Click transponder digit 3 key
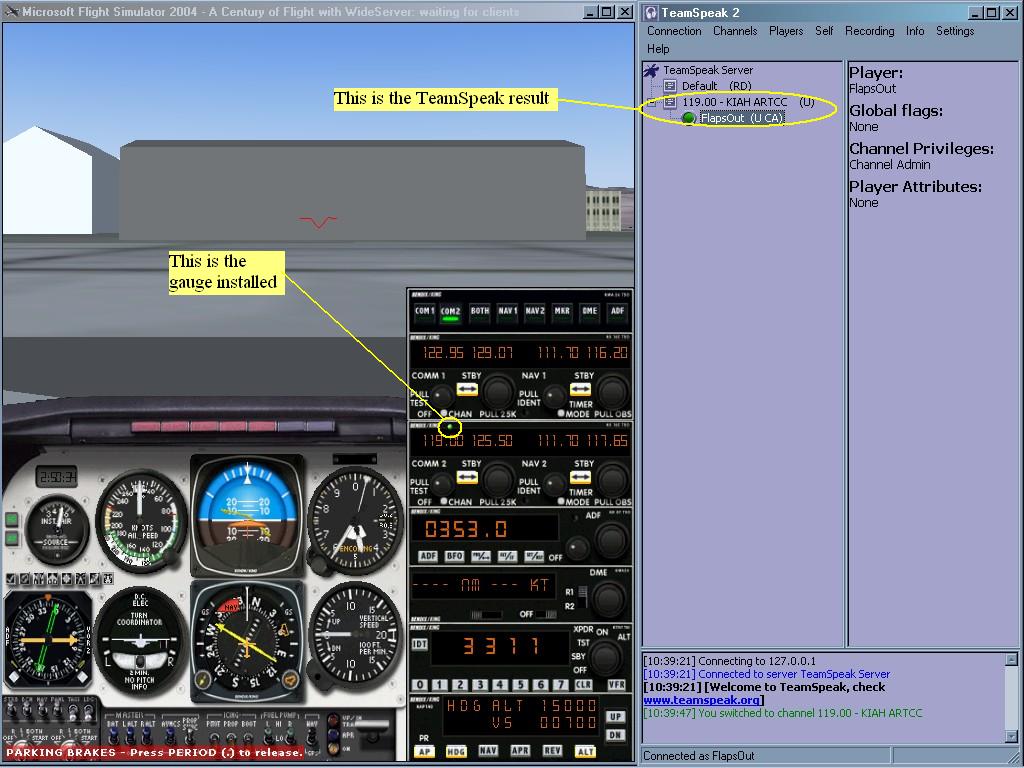Viewport: 1024px width, 768px height. pyautogui.click(x=480, y=684)
